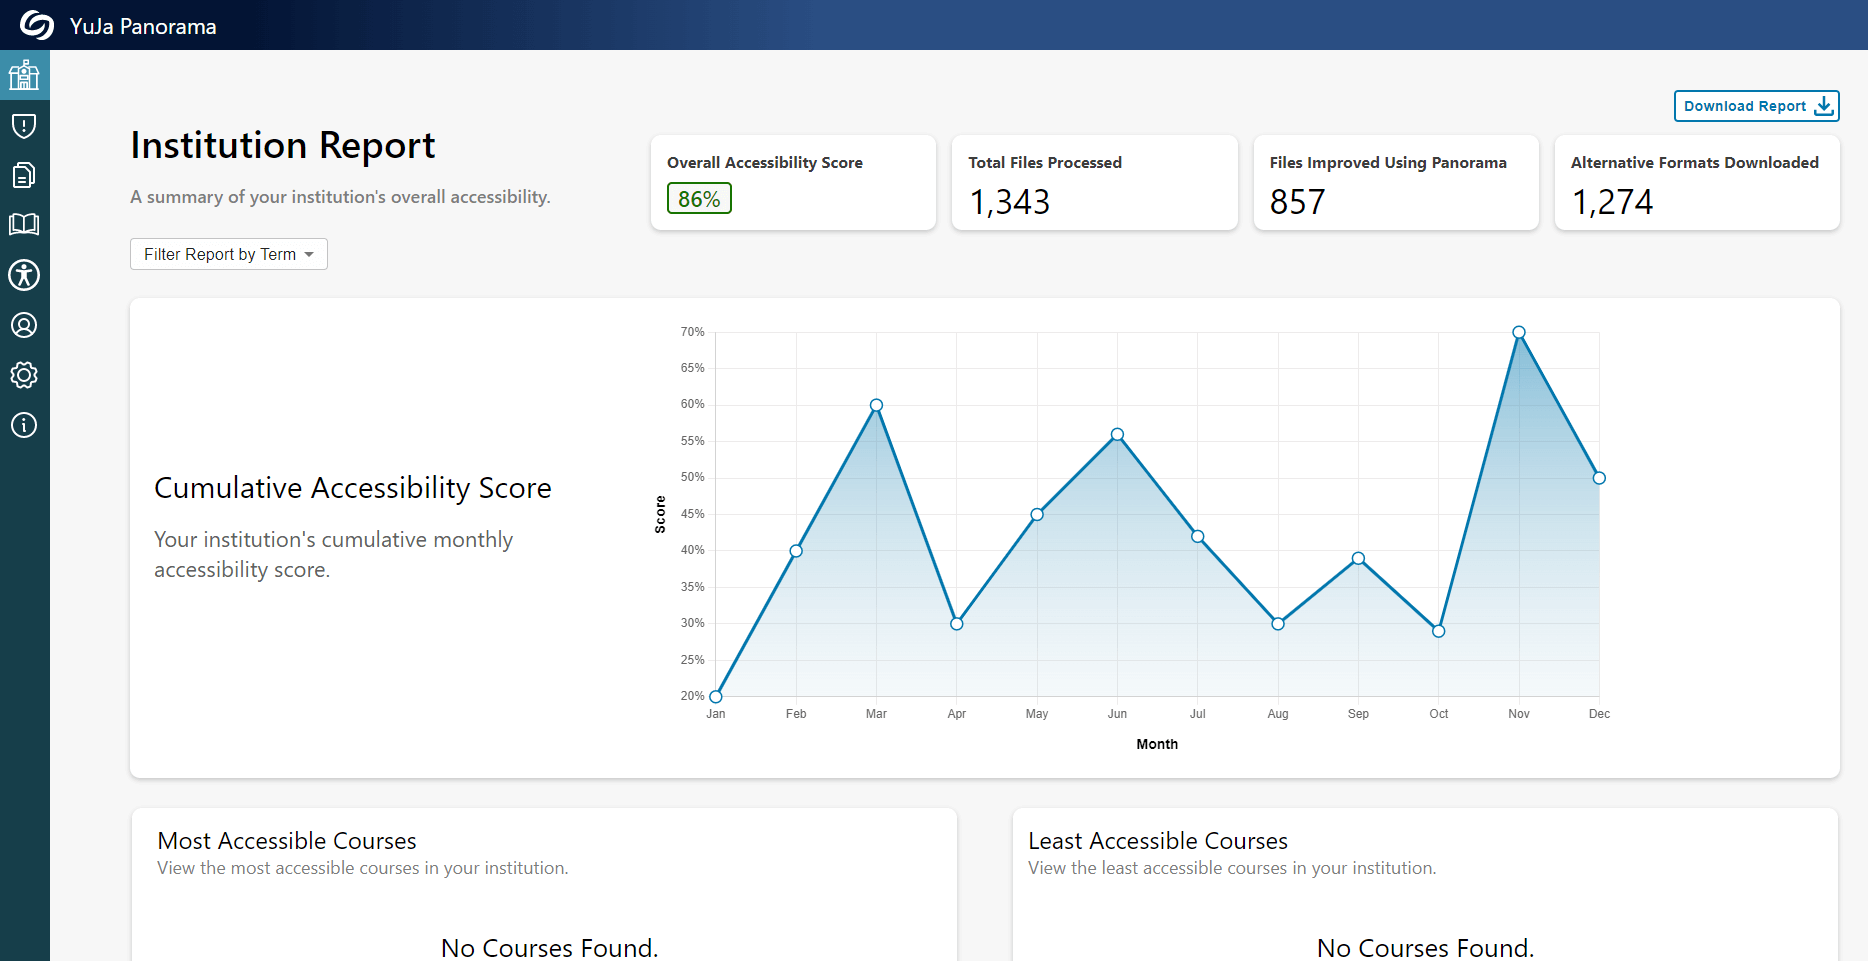Expand the Filter Report by Term dropdown
This screenshot has height=961, width=1868.
click(x=229, y=254)
